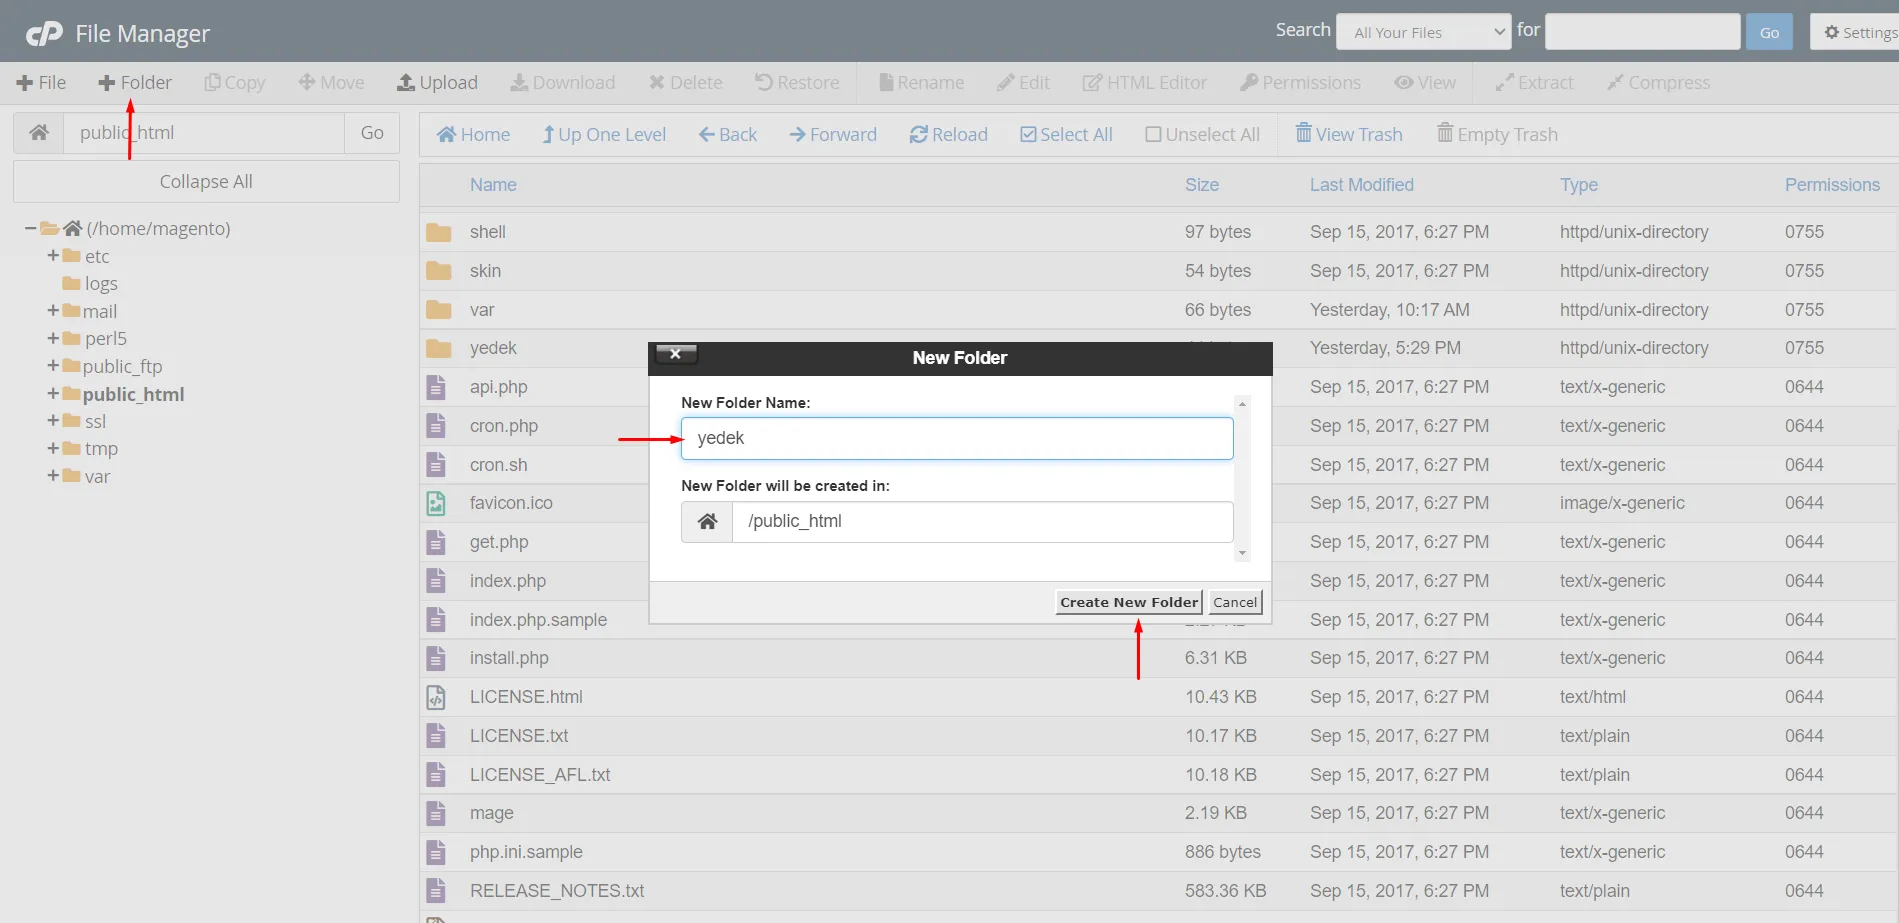Screen dimensions: 1899x923
Task: Open View Trash
Action: [1348, 135]
